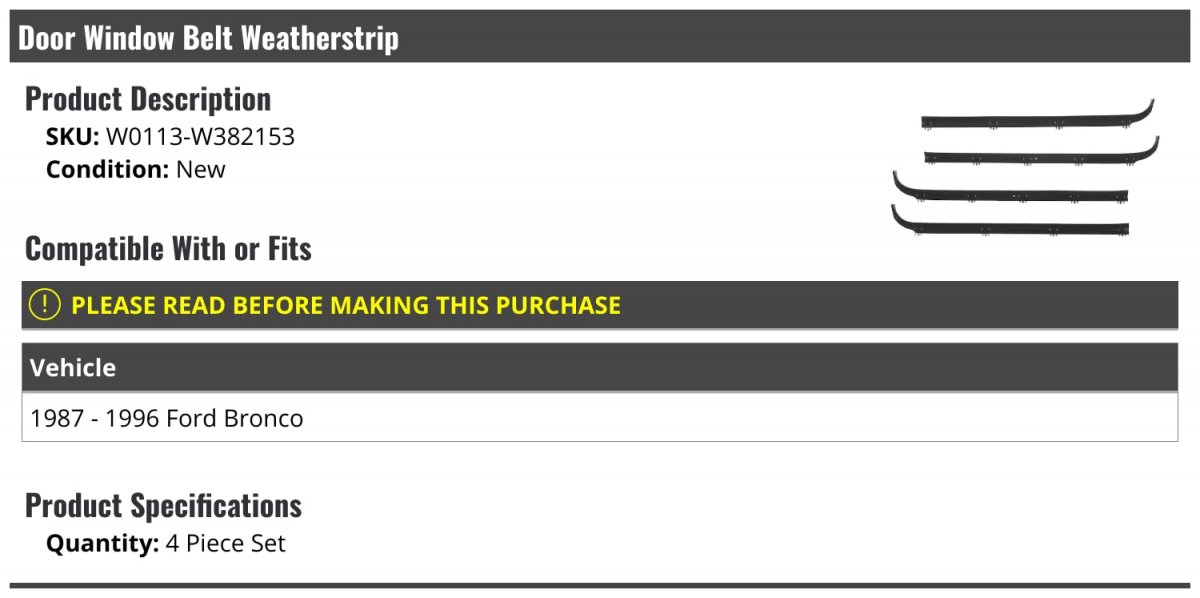This screenshot has height=598, width=1200.
Task: Click the Condition value New
Action: (x=201, y=169)
